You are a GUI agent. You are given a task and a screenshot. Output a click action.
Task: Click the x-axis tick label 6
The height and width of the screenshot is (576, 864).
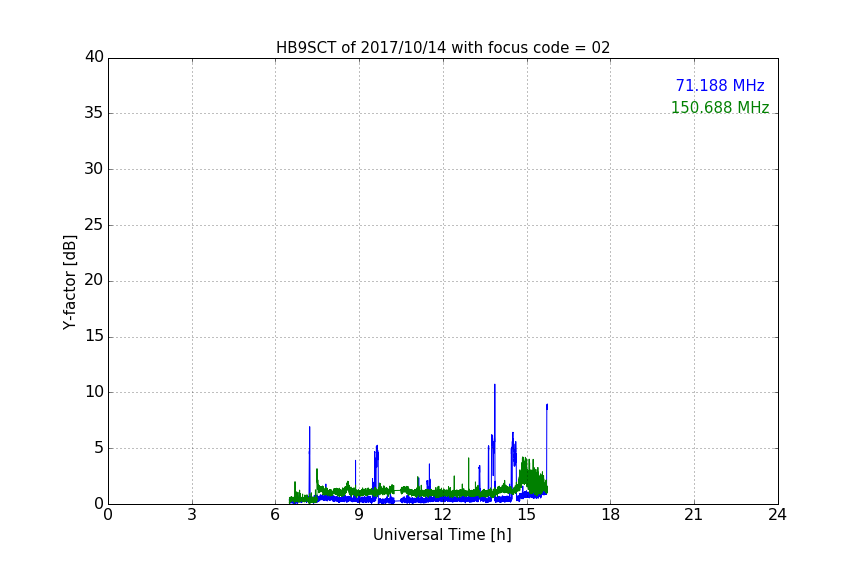(x=275, y=516)
